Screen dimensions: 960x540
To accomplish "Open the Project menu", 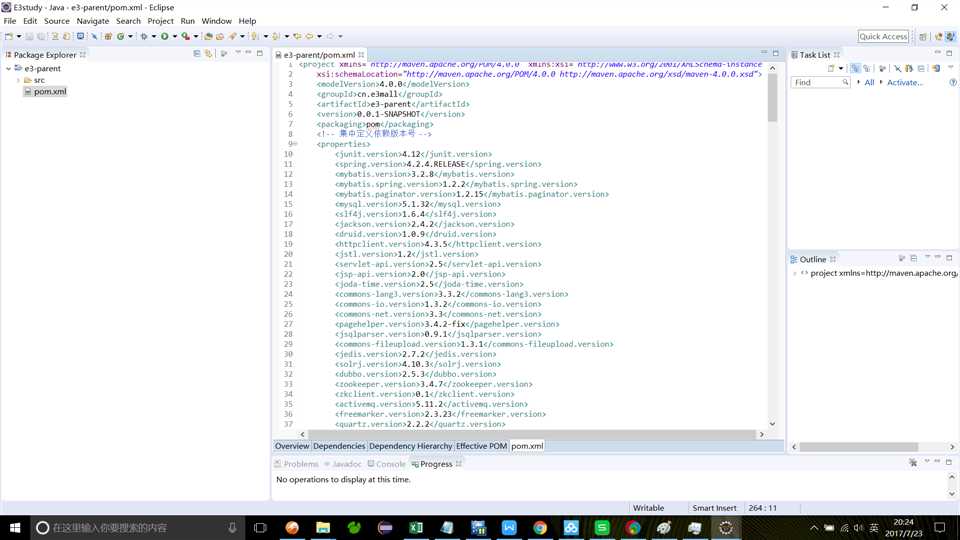I will coord(160,21).
